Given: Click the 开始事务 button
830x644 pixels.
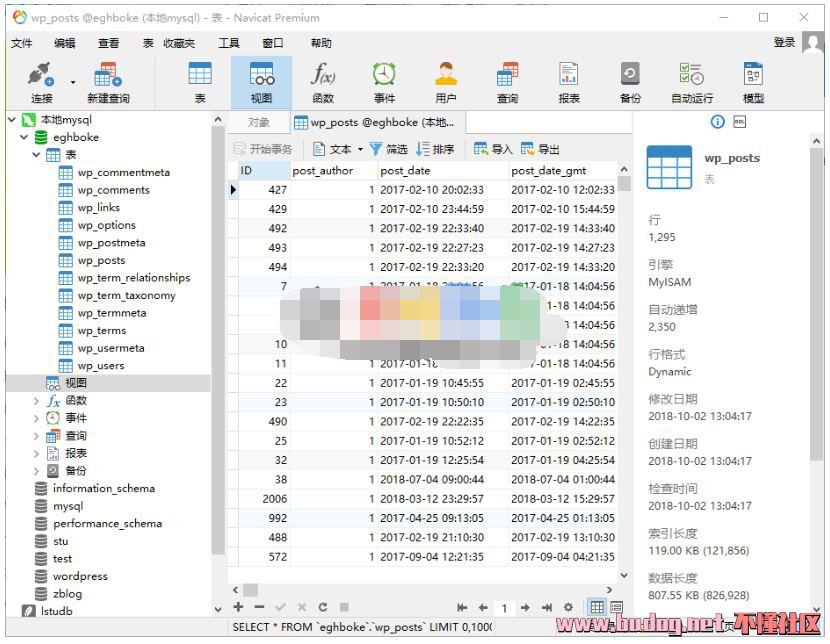Looking at the screenshot, I should coord(263,149).
